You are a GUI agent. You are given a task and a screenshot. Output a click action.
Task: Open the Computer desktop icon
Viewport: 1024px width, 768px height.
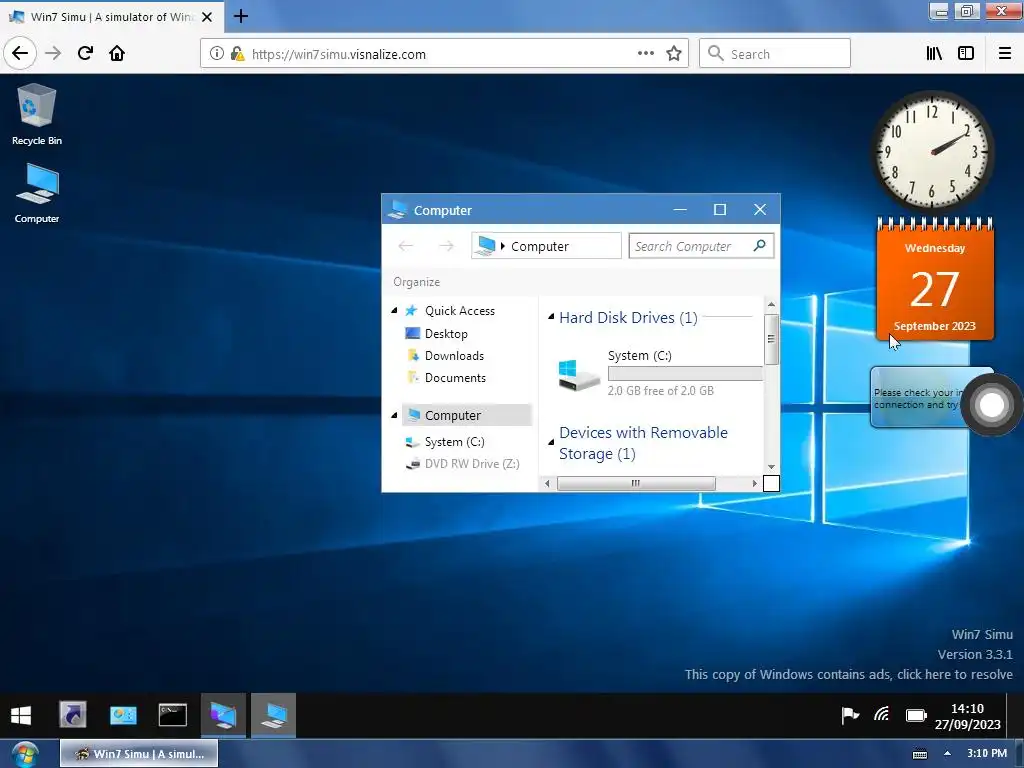coord(37,193)
